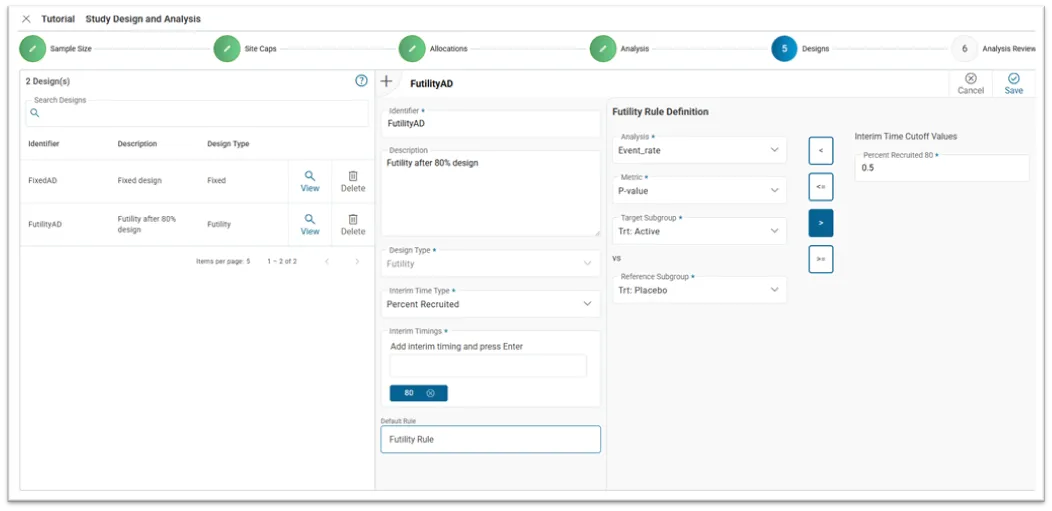The image size is (1052, 511).
Task: Select the greater-than-or-equal operator
Action: click(820, 259)
